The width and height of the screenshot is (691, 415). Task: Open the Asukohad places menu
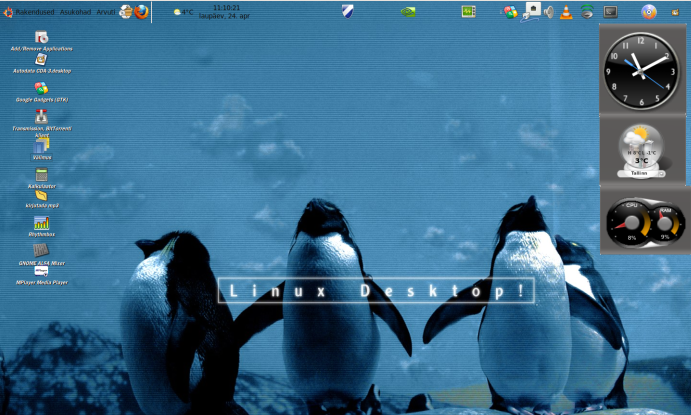pos(75,12)
